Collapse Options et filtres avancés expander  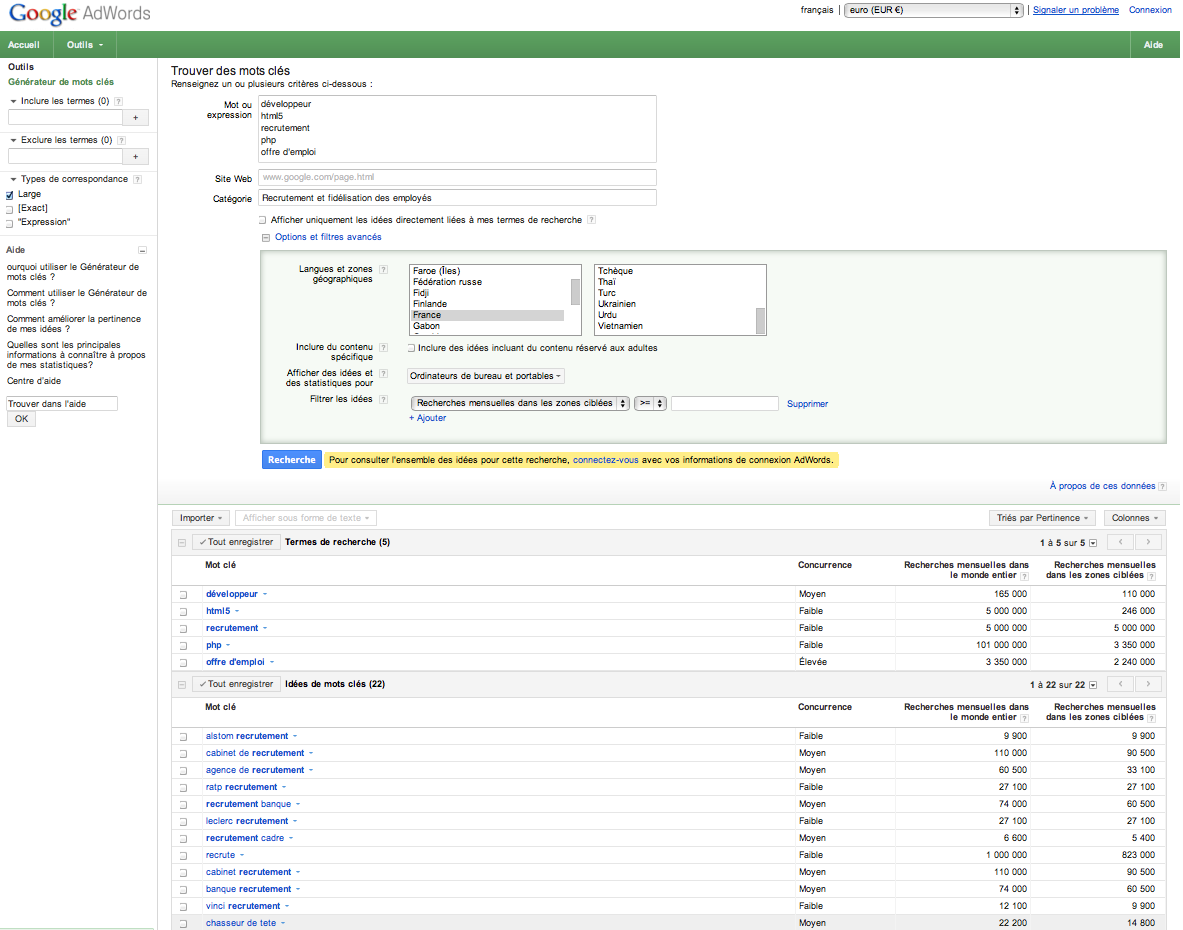pos(266,238)
